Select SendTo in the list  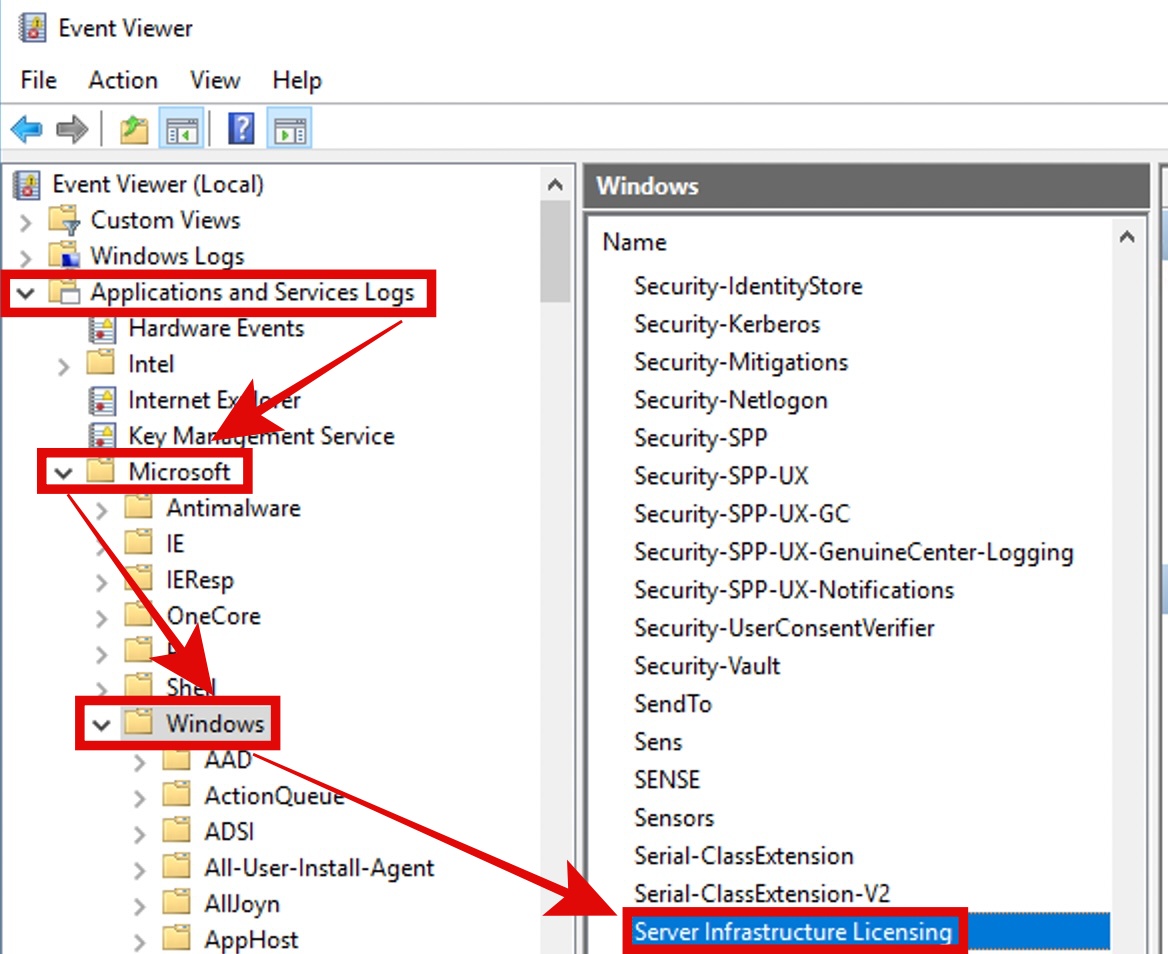673,704
